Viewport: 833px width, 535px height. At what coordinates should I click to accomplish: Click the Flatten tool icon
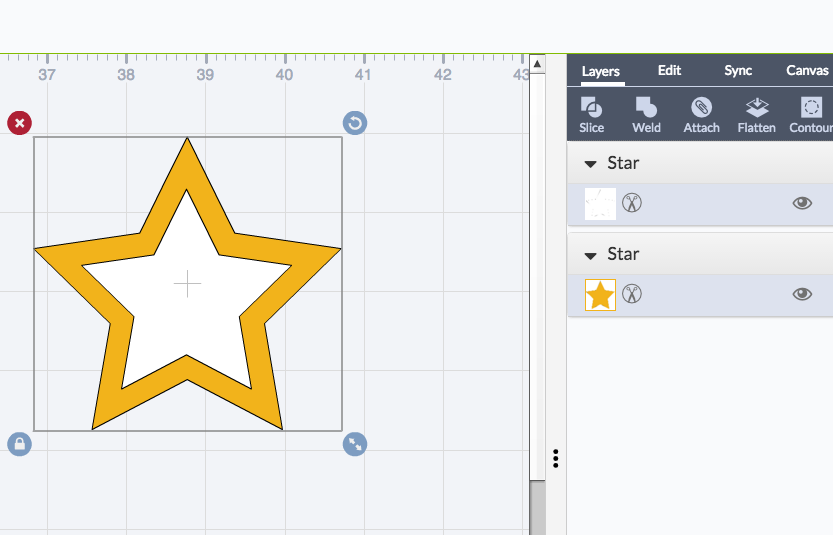pyautogui.click(x=756, y=107)
